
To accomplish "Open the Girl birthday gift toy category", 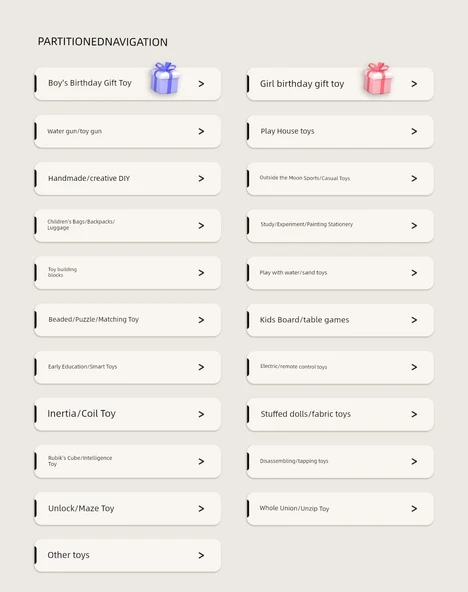I will [340, 84].
